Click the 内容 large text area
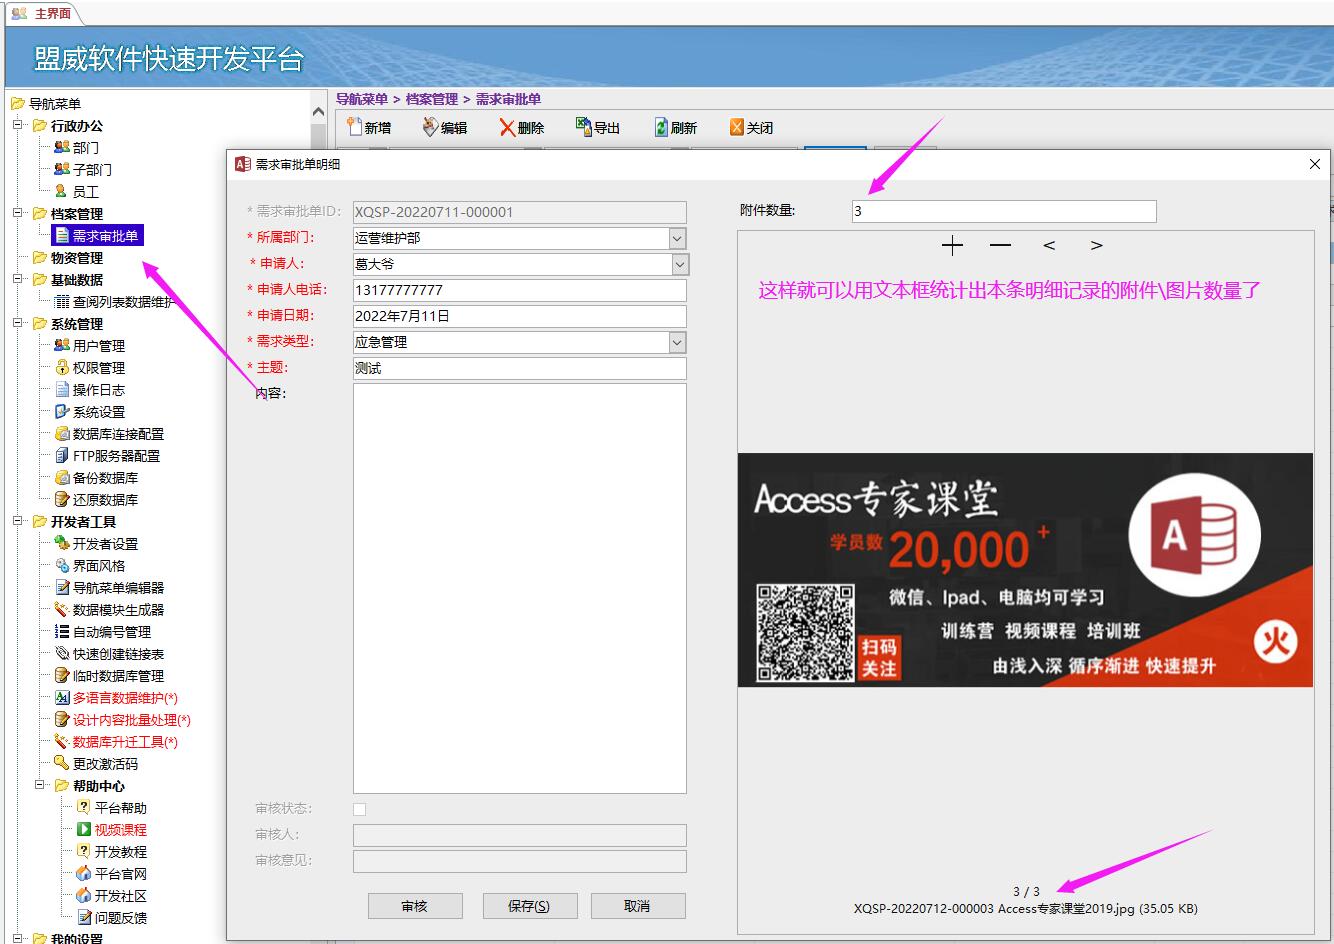This screenshot has height=944, width=1334. [520, 588]
